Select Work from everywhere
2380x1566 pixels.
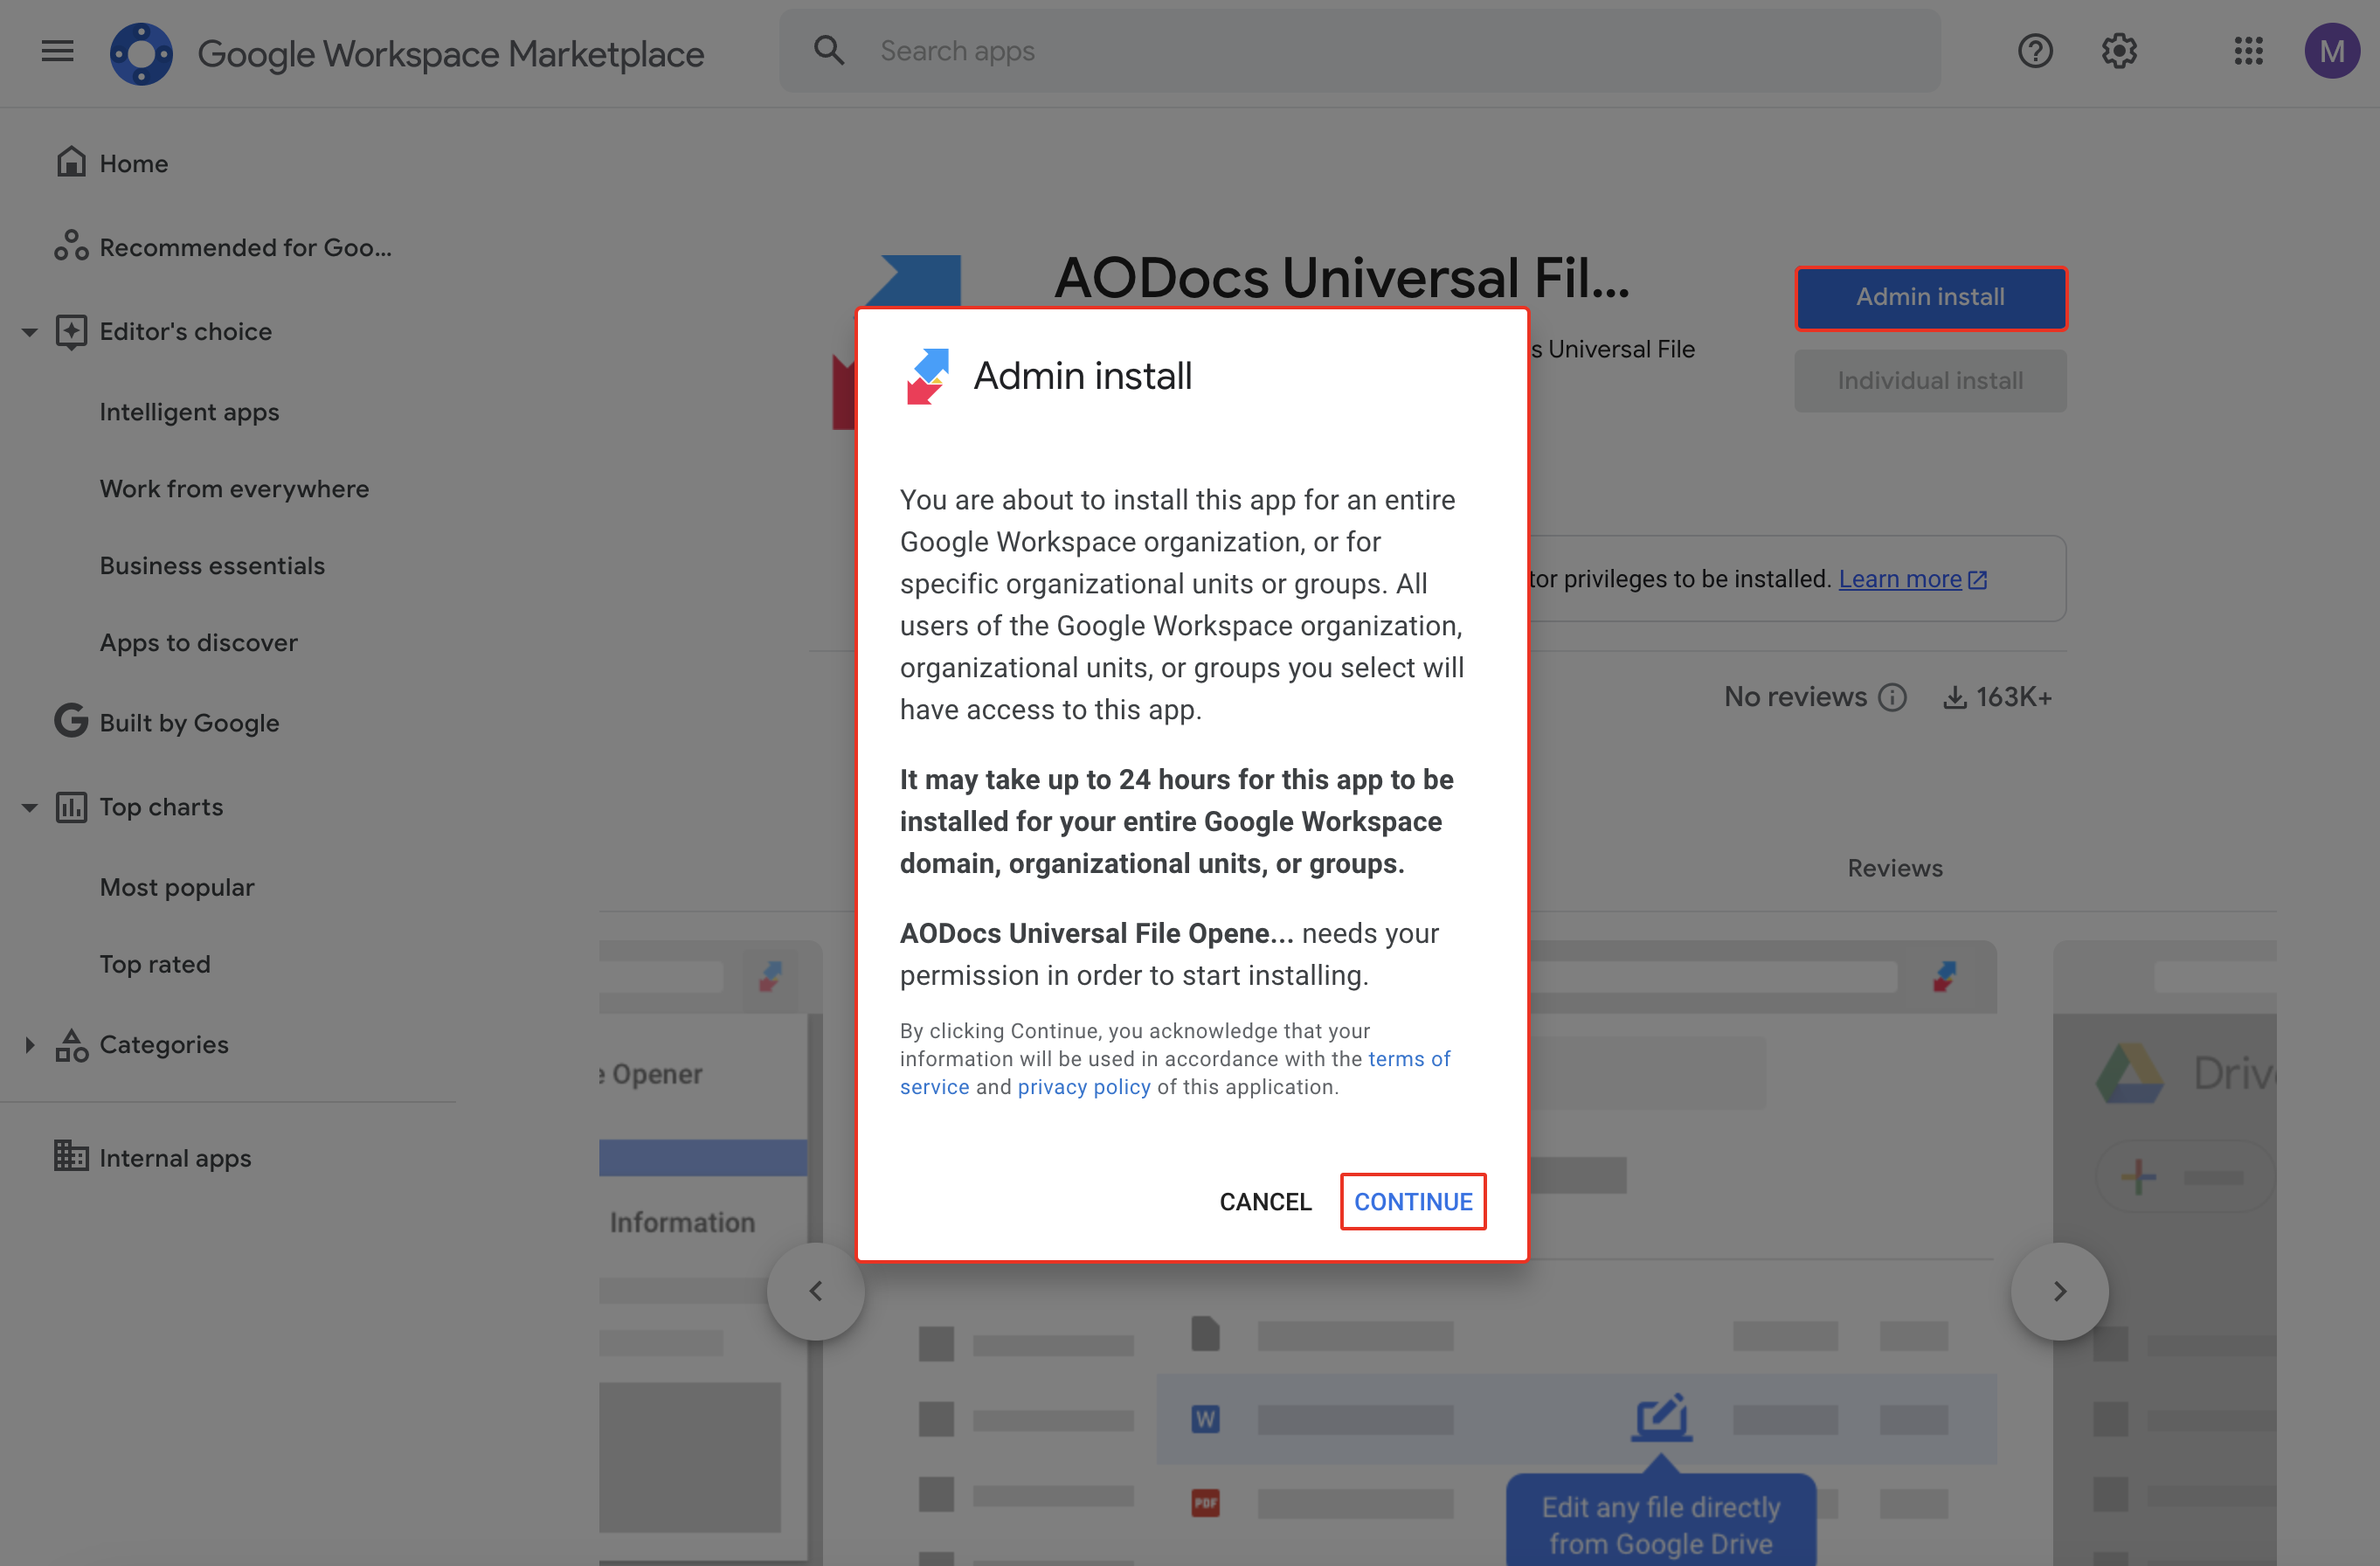pyautogui.click(x=234, y=489)
